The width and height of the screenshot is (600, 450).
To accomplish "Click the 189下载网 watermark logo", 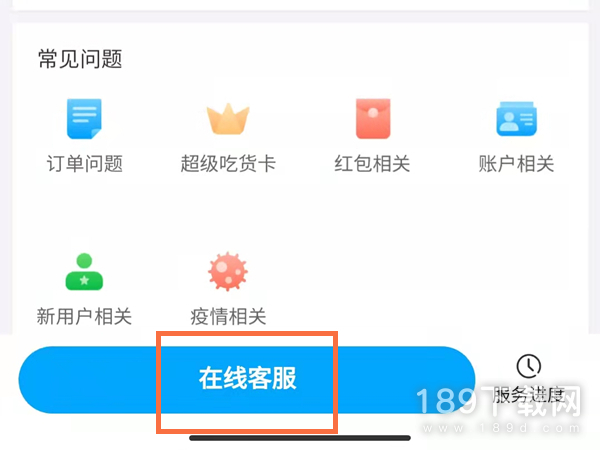I will (498, 401).
